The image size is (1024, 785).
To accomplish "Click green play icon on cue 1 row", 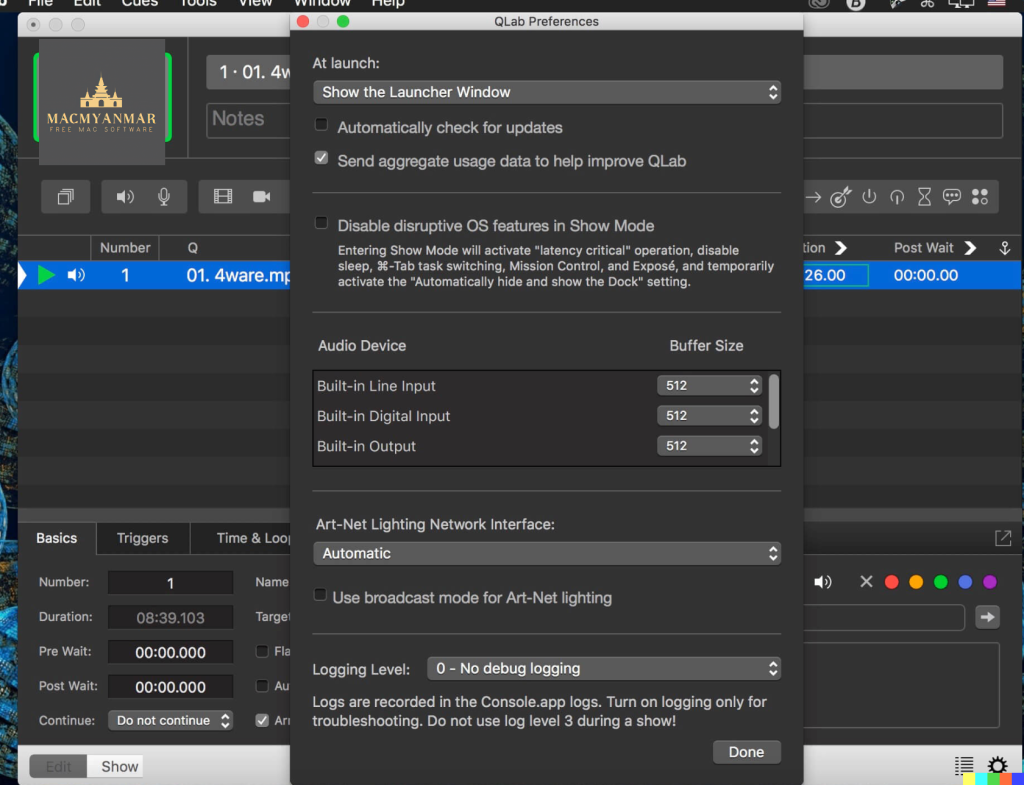I will [46, 275].
